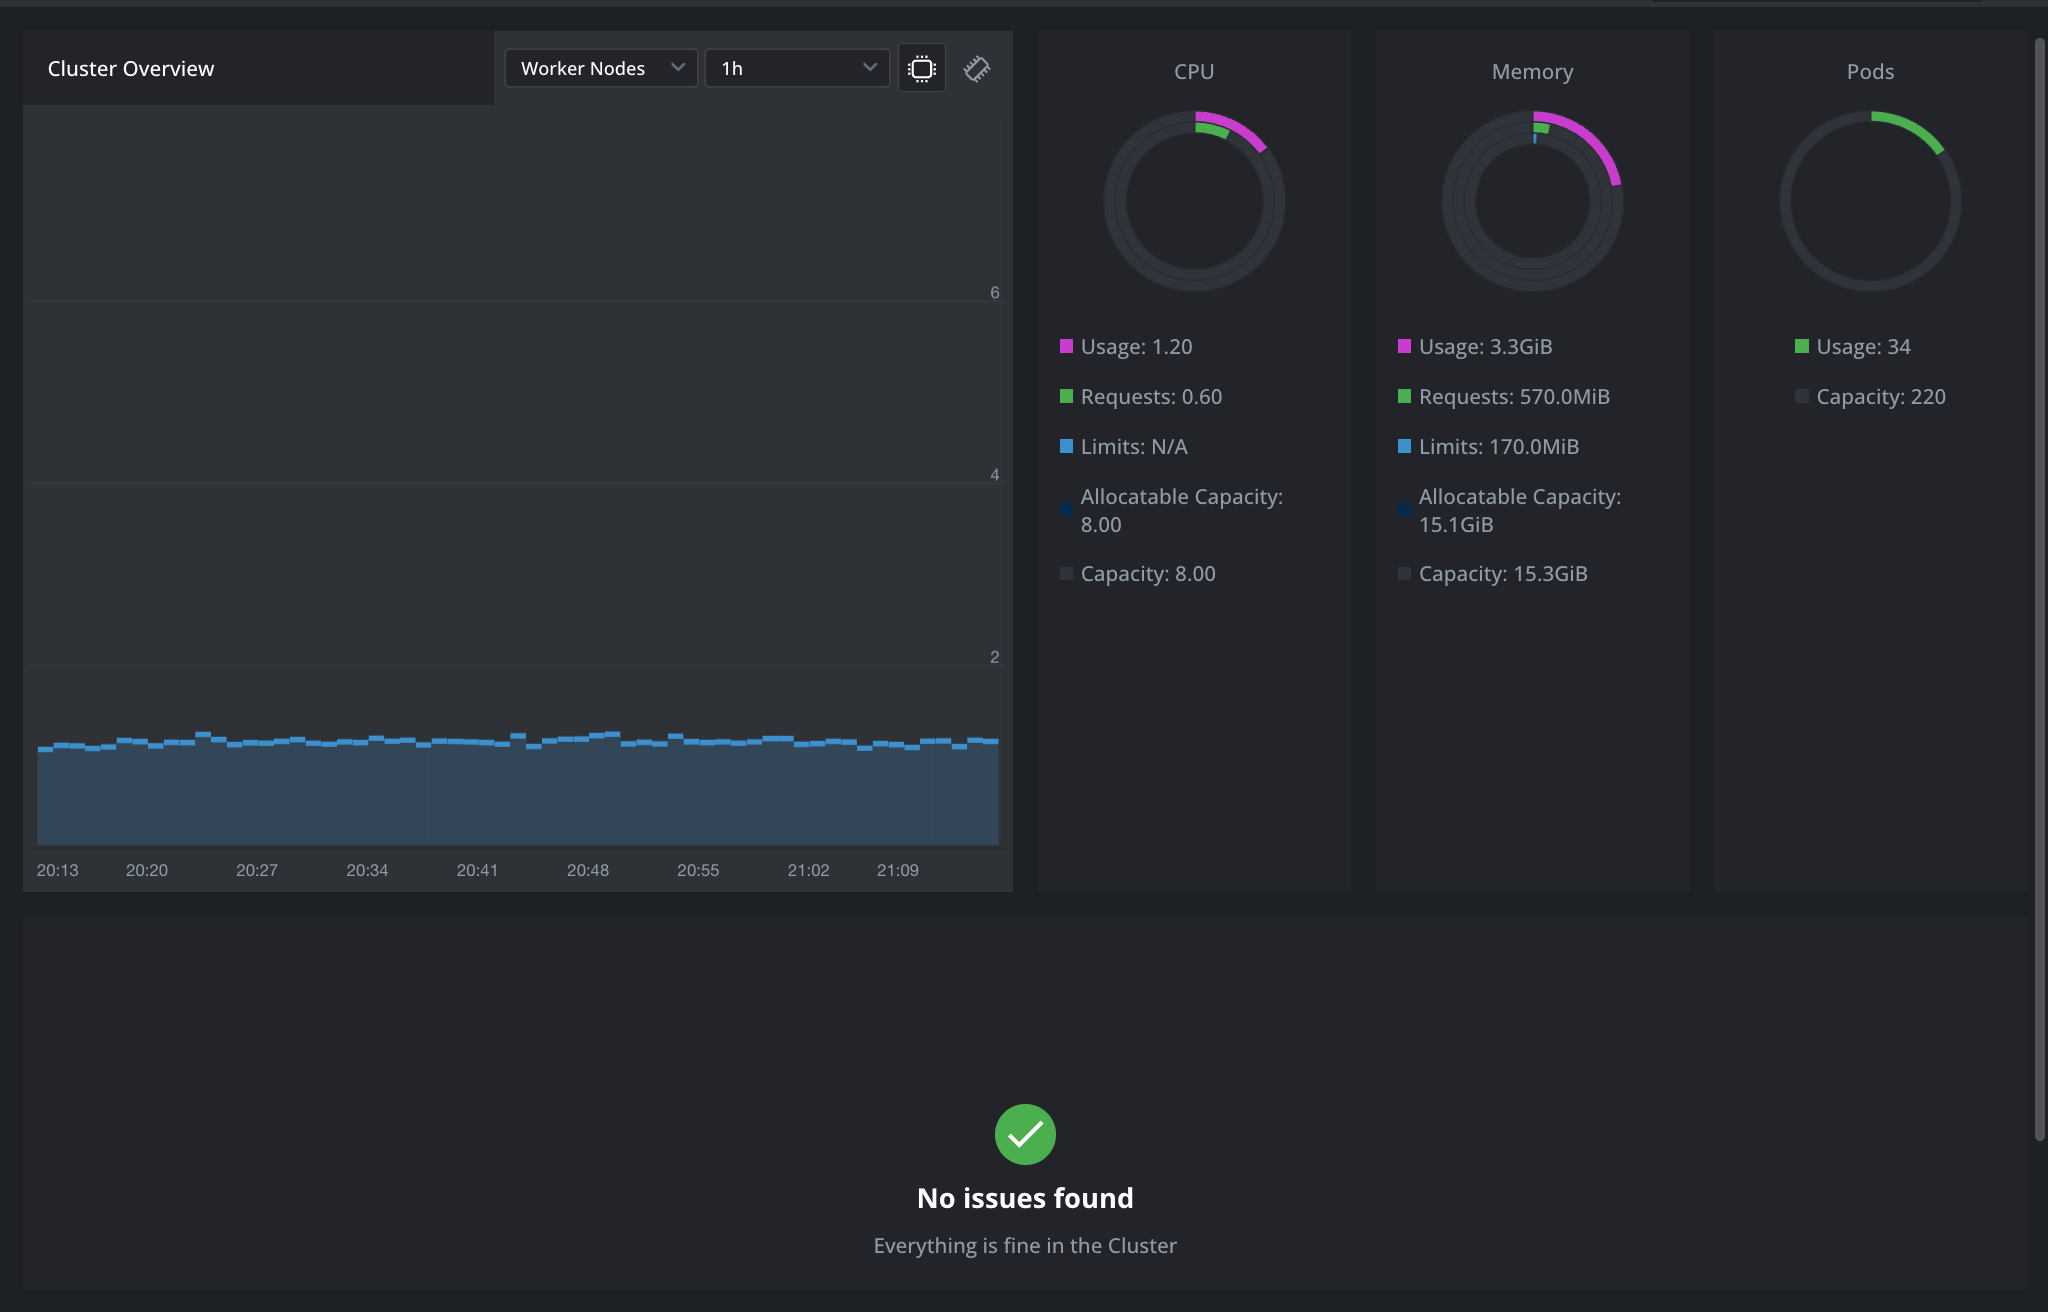
Task: Click the 20:13 time axis label
Action: [x=57, y=870]
